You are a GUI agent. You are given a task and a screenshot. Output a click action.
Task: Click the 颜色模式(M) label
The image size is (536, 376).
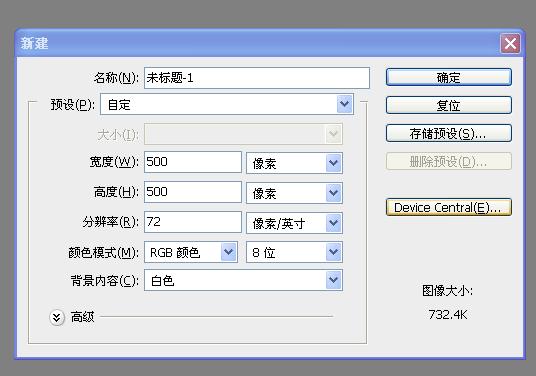point(104,253)
